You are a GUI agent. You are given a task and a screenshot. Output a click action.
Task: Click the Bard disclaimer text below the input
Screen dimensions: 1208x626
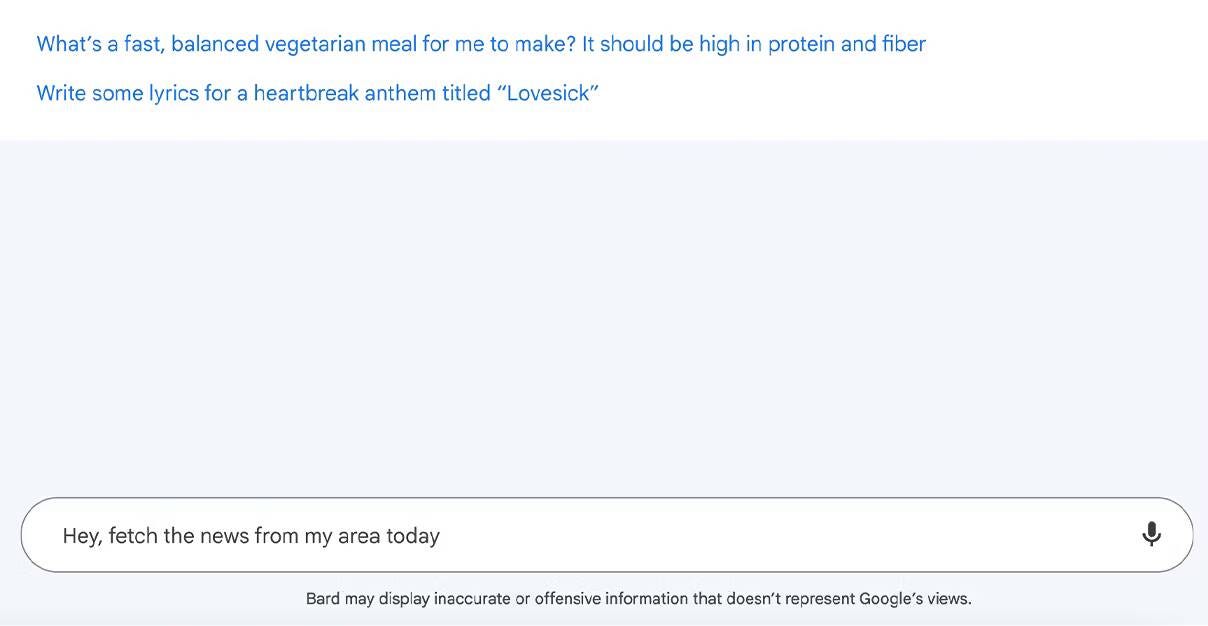pyautogui.click(x=638, y=597)
